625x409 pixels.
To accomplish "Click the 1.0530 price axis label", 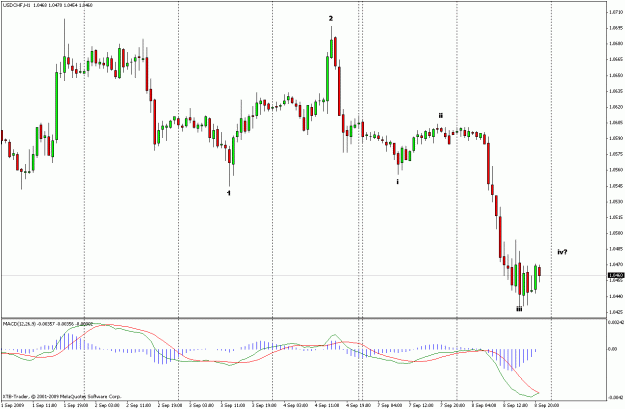I will 616,201.
